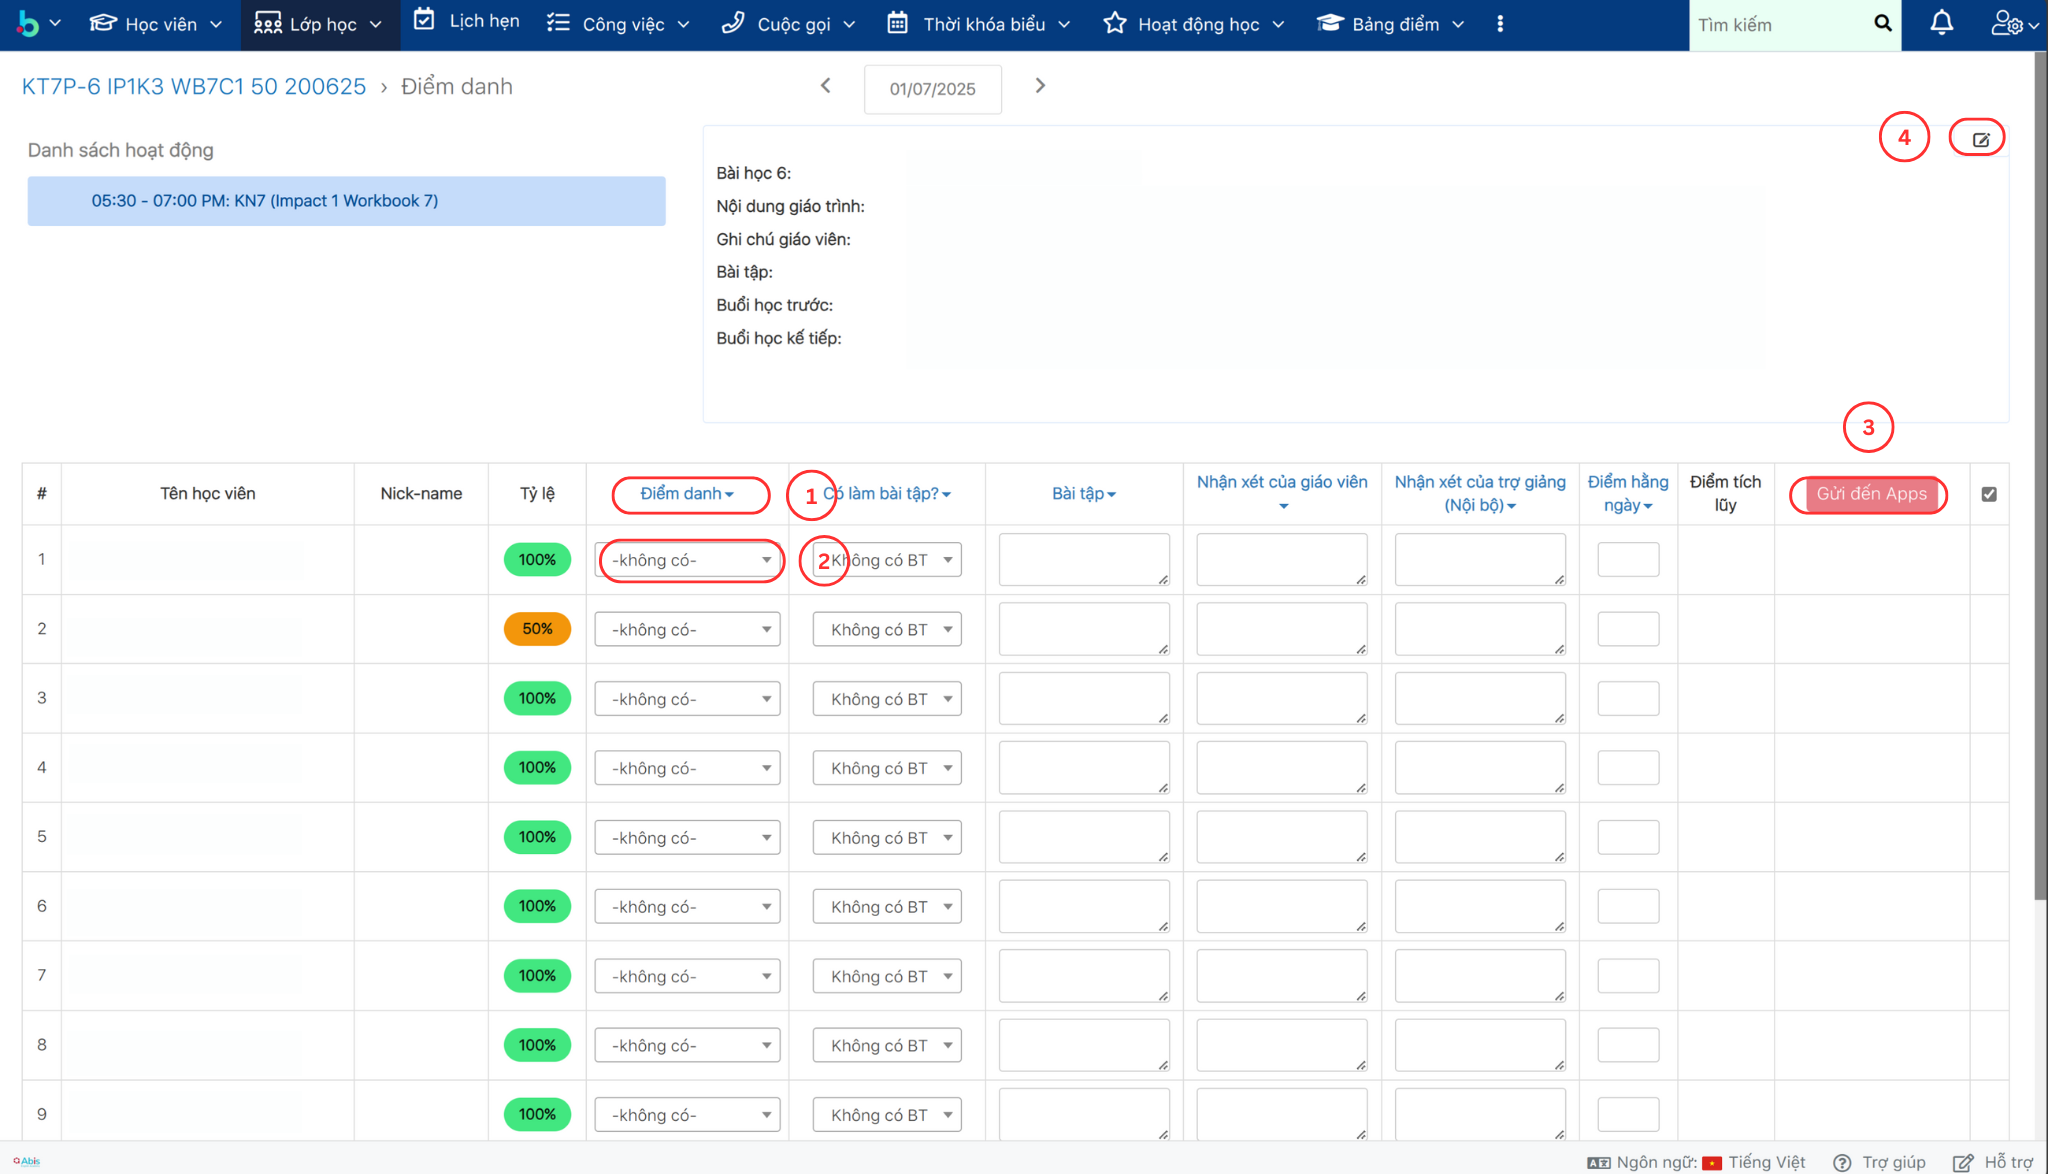This screenshot has height=1174, width=2048.
Task: Expand the Điểm danh column header menu
Action: (x=688, y=494)
